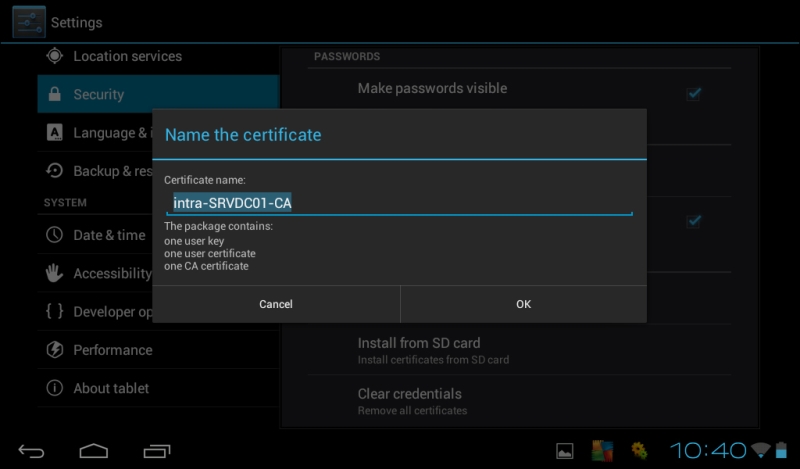Click 'one user key' text
Viewport: 800px width, 469px height.
point(194,241)
